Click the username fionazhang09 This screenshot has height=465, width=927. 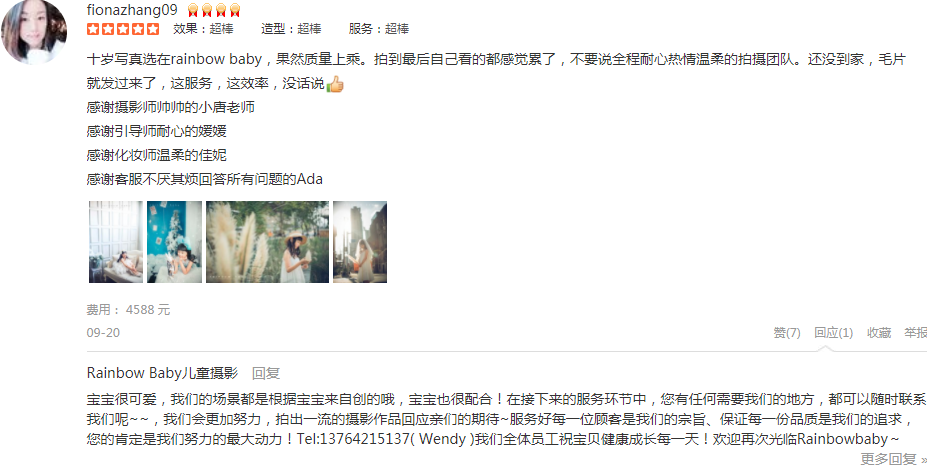132,9
